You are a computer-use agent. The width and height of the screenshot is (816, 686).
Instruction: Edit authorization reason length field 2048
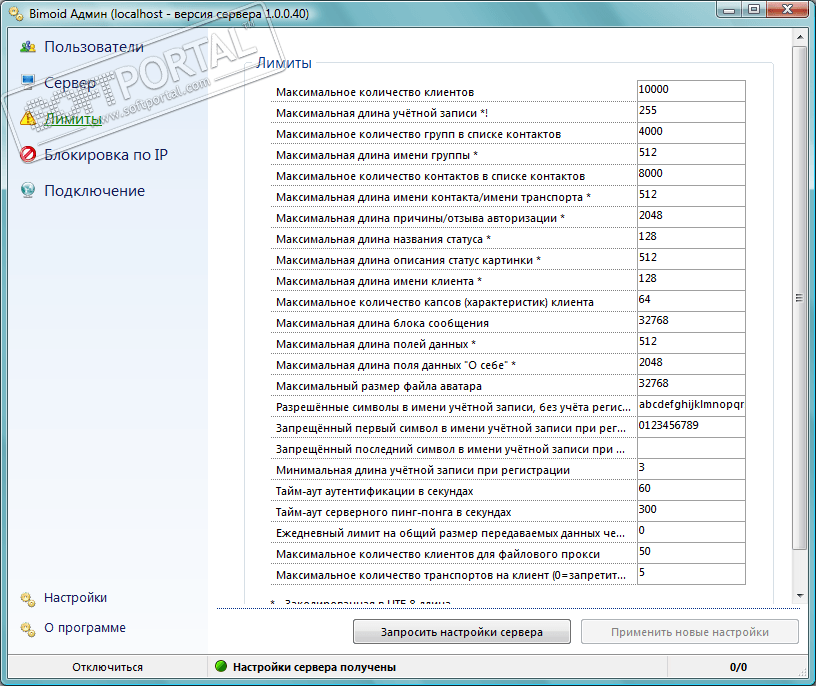691,217
